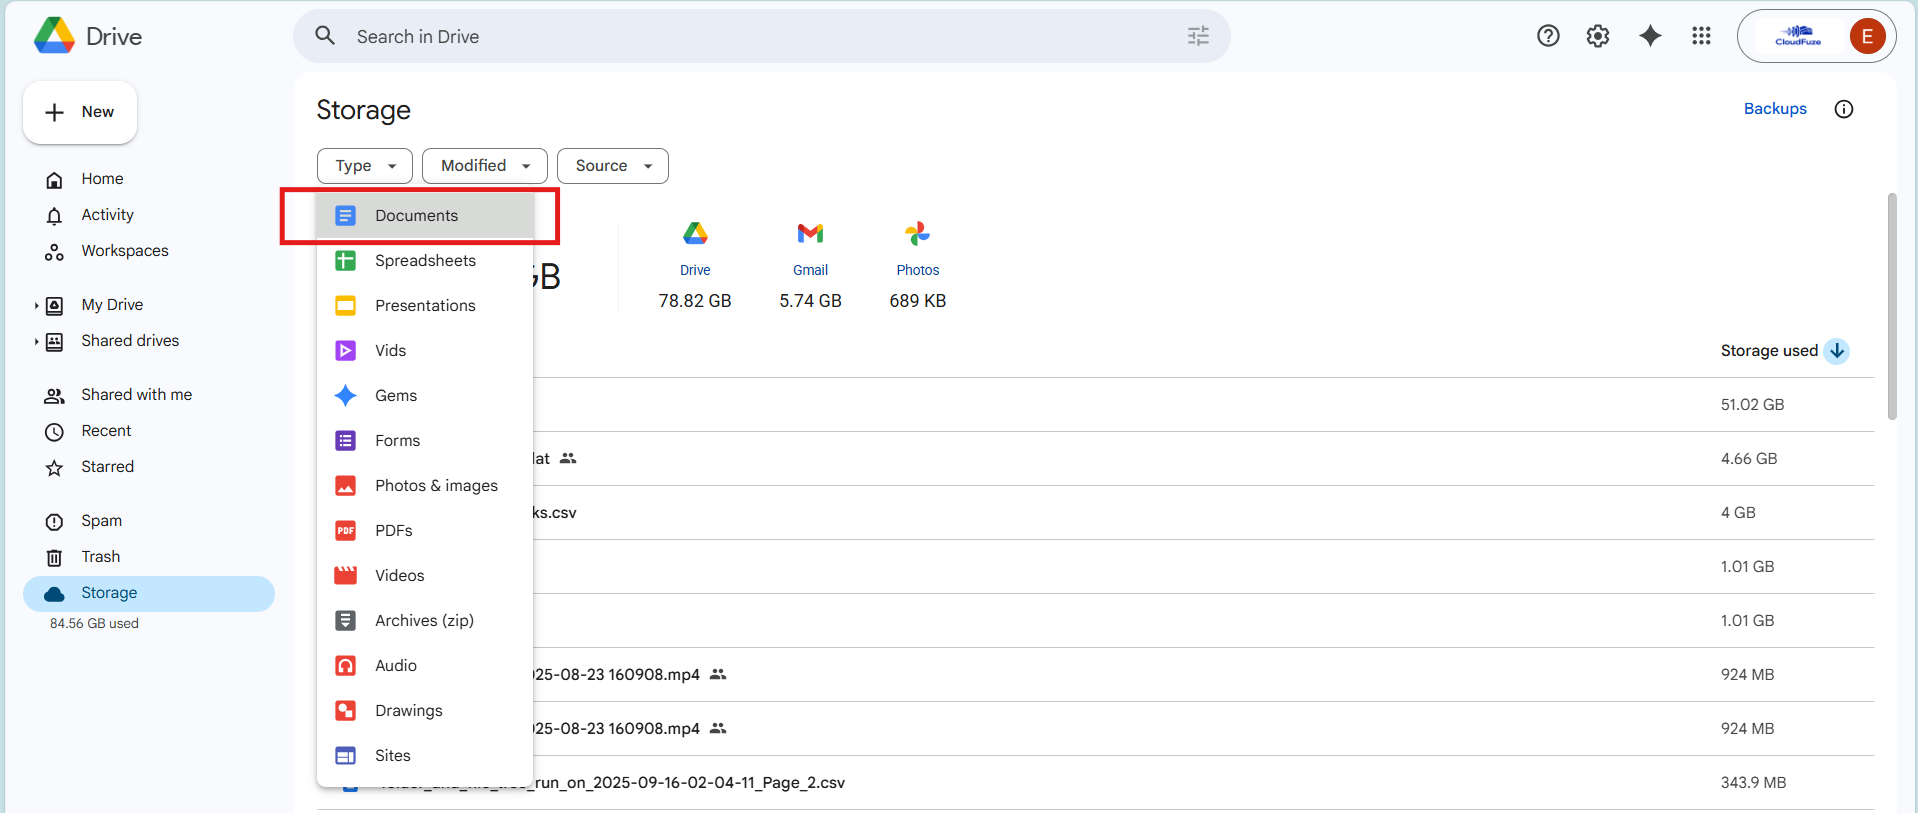Open My Drive in sidebar

pyautogui.click(x=149, y=305)
